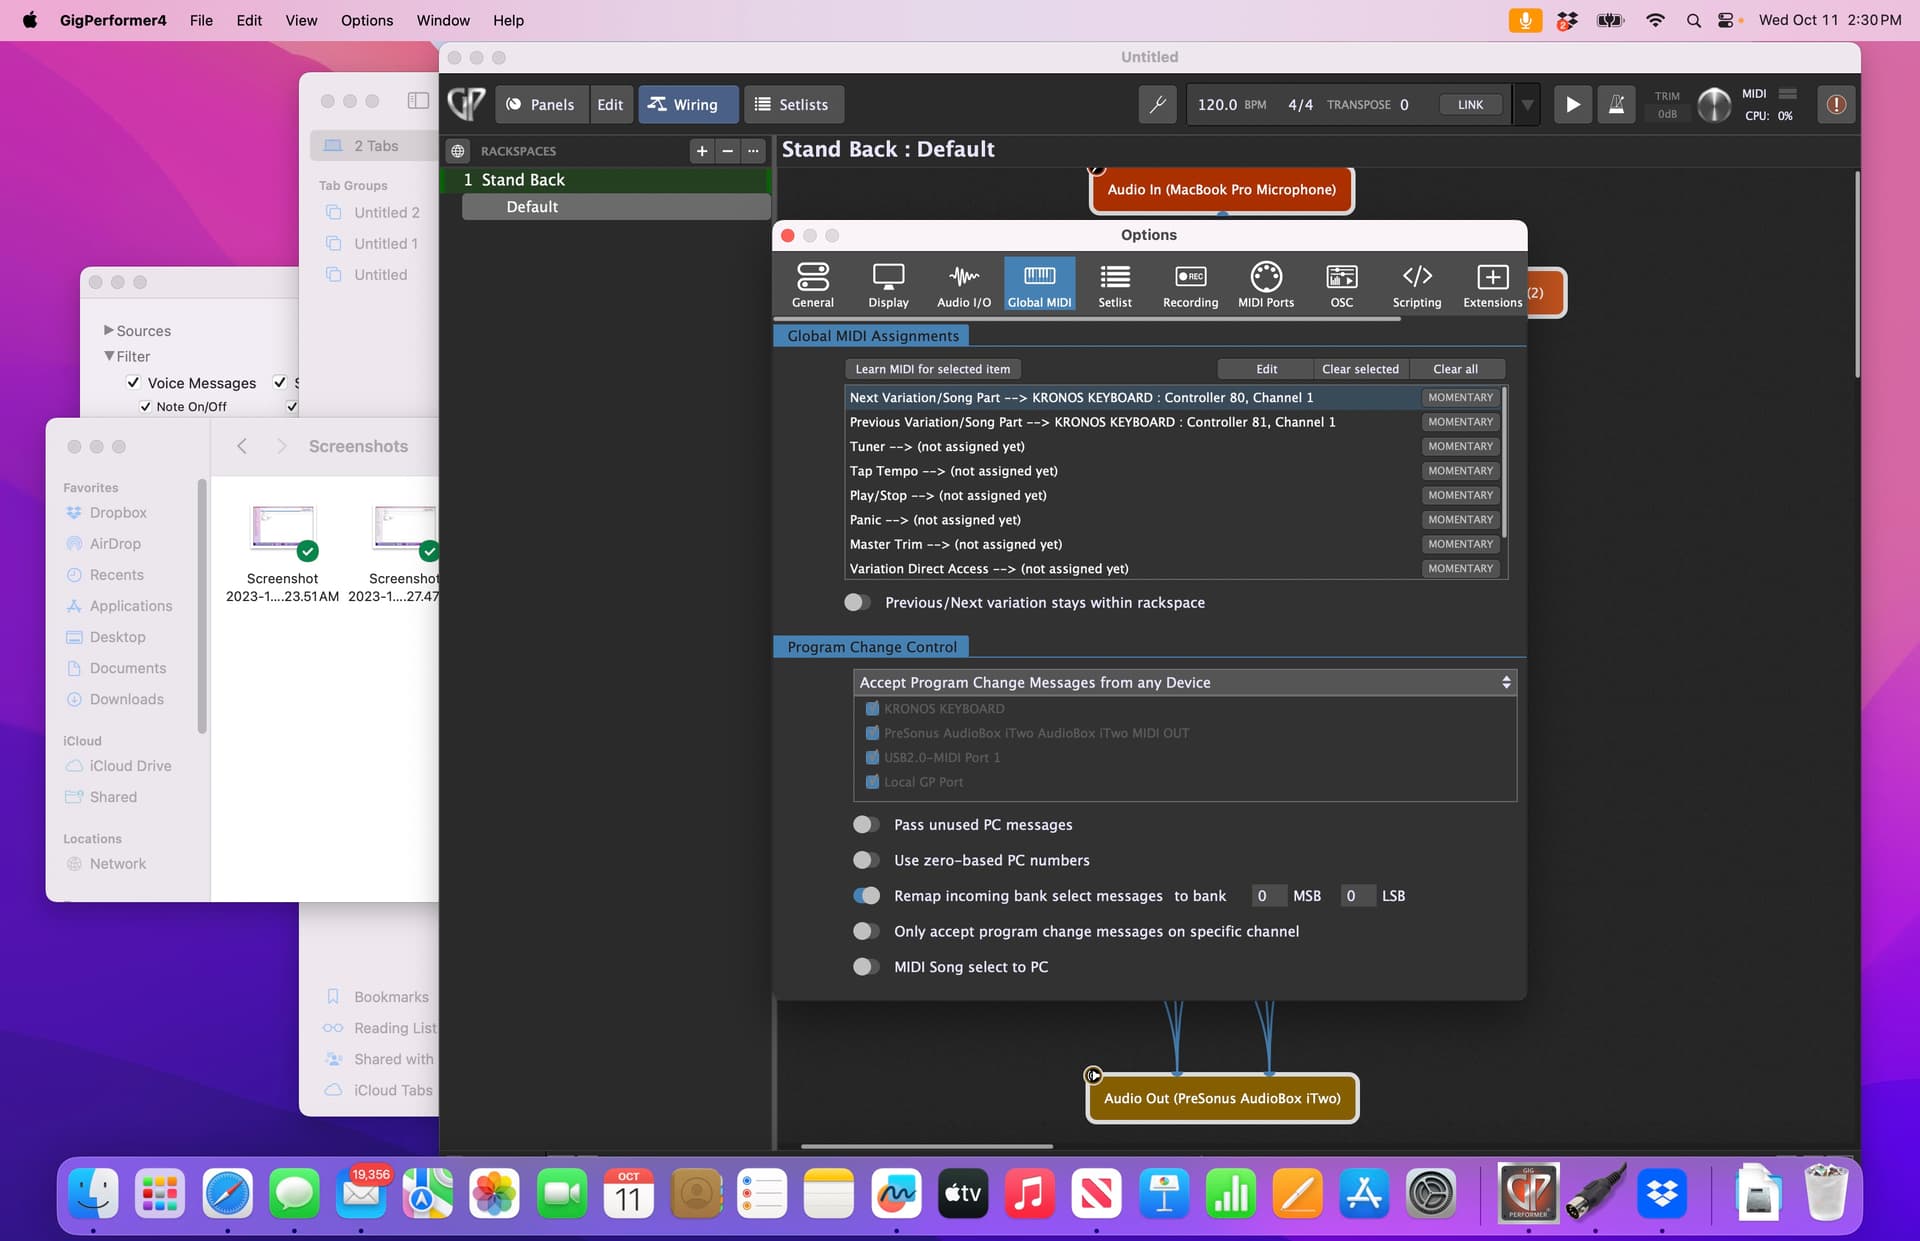
Task: Click Learn MIDI for selected item
Action: 933,369
